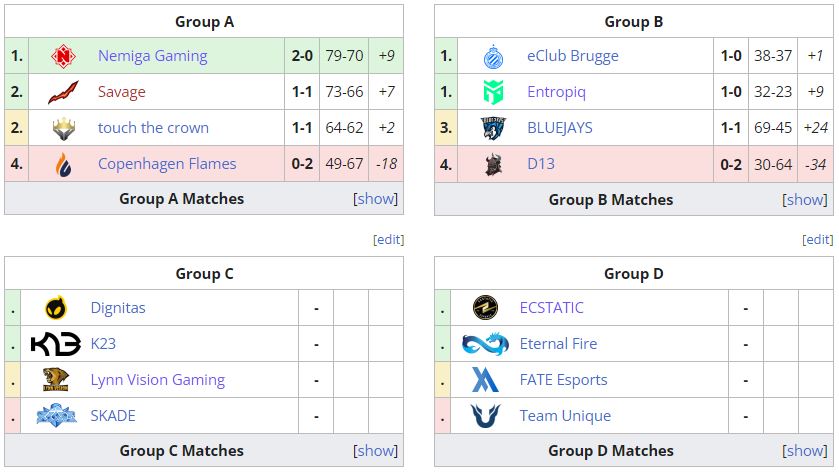Click the touch the crown logo
The height and width of the screenshot is (472, 839).
tap(64, 128)
